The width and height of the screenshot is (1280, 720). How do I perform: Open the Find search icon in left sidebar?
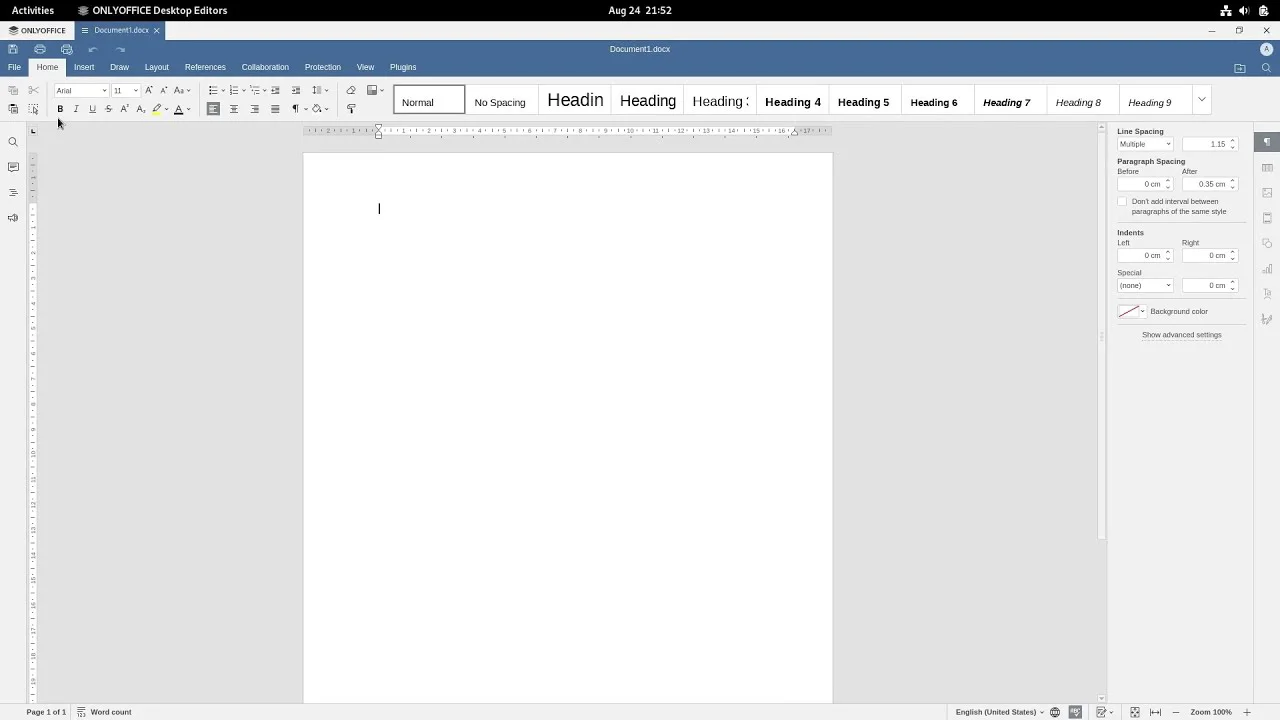(13, 142)
